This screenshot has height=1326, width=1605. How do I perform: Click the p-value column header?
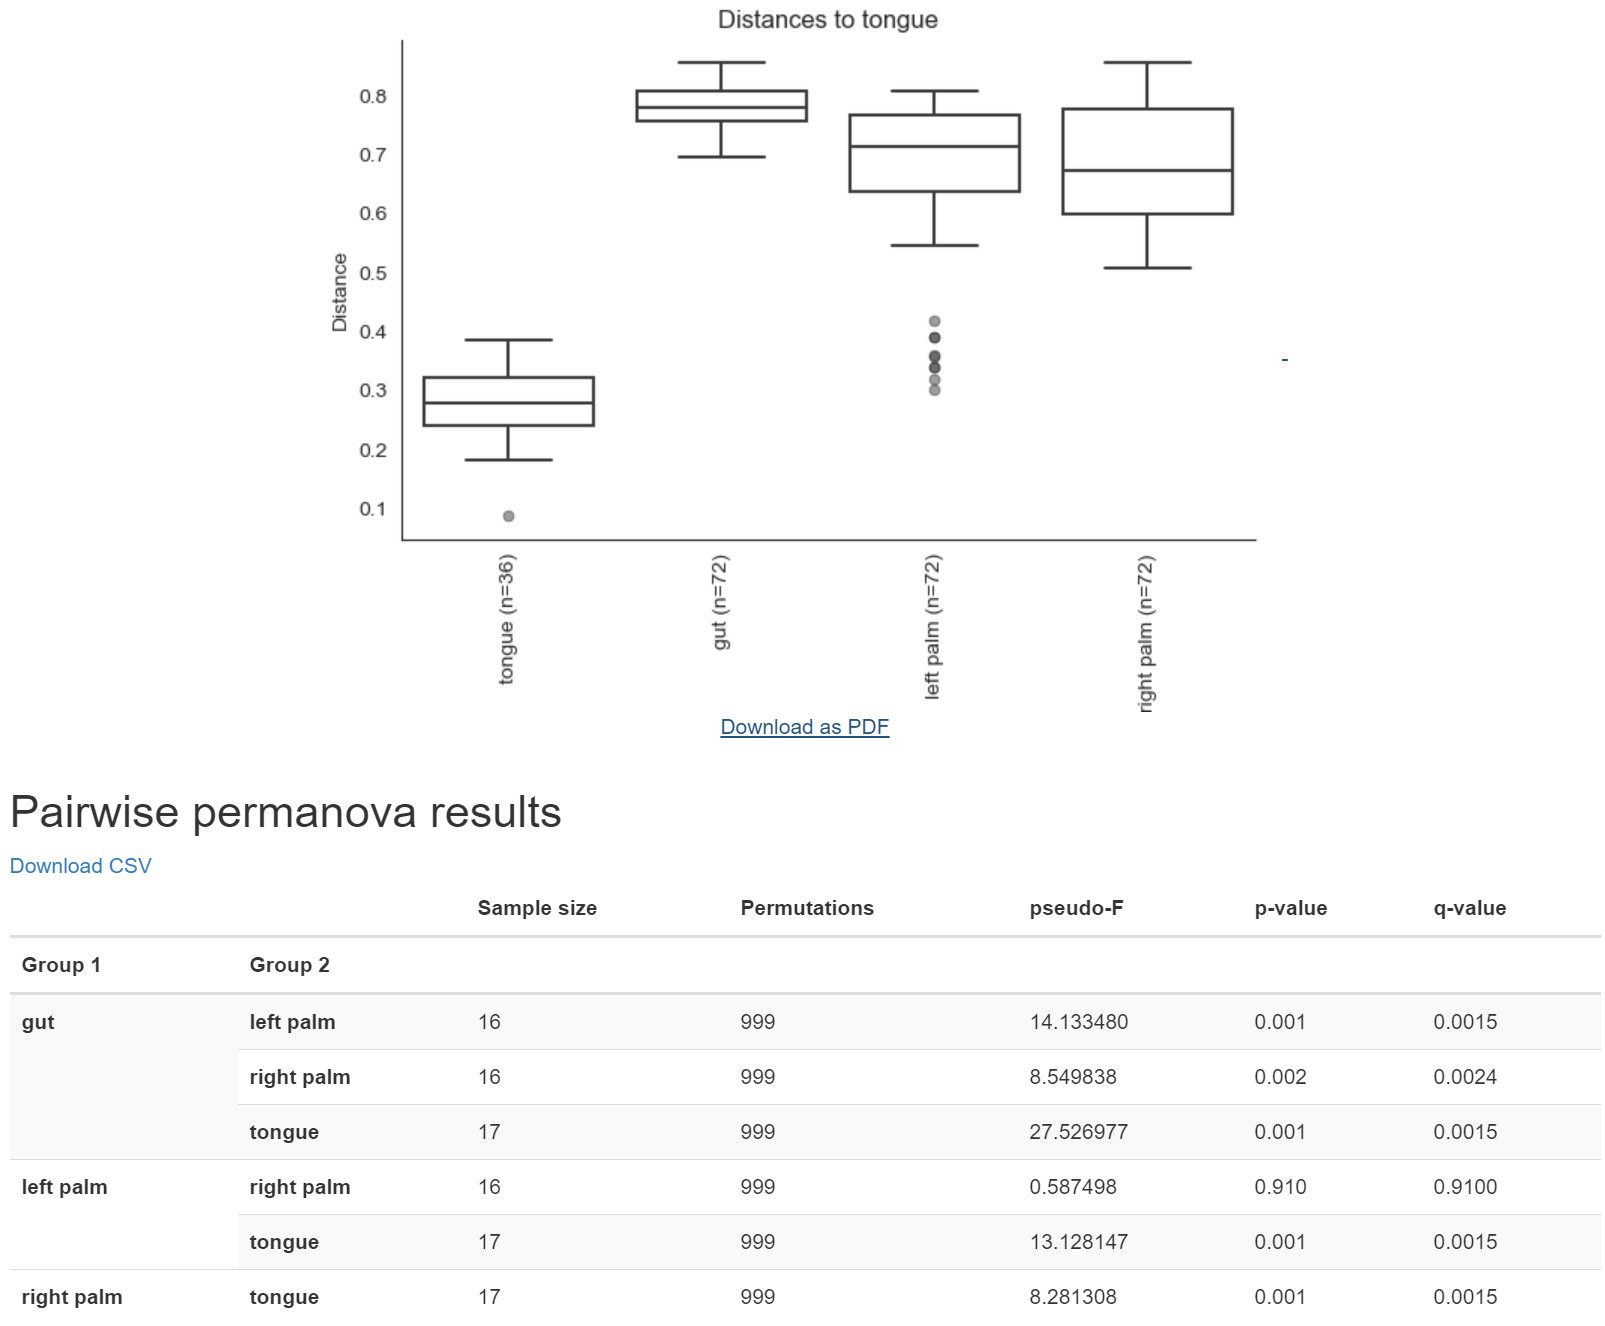(1291, 908)
